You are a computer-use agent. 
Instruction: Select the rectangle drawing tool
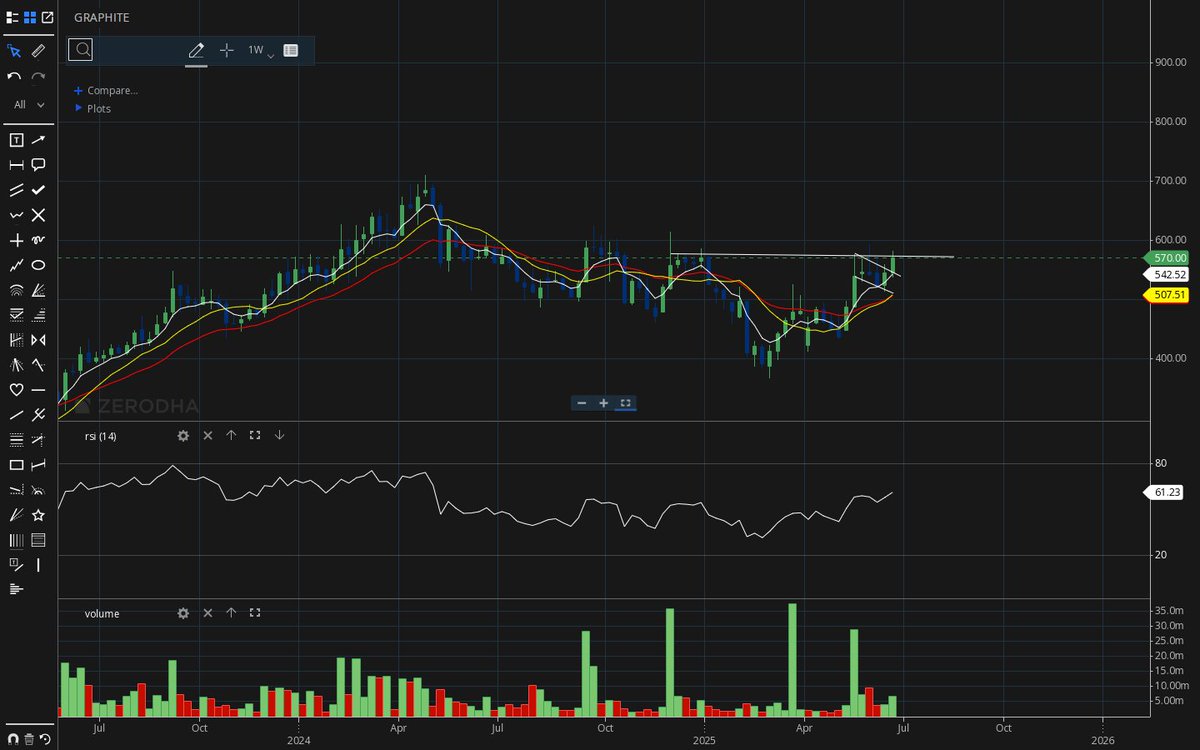click(x=15, y=465)
